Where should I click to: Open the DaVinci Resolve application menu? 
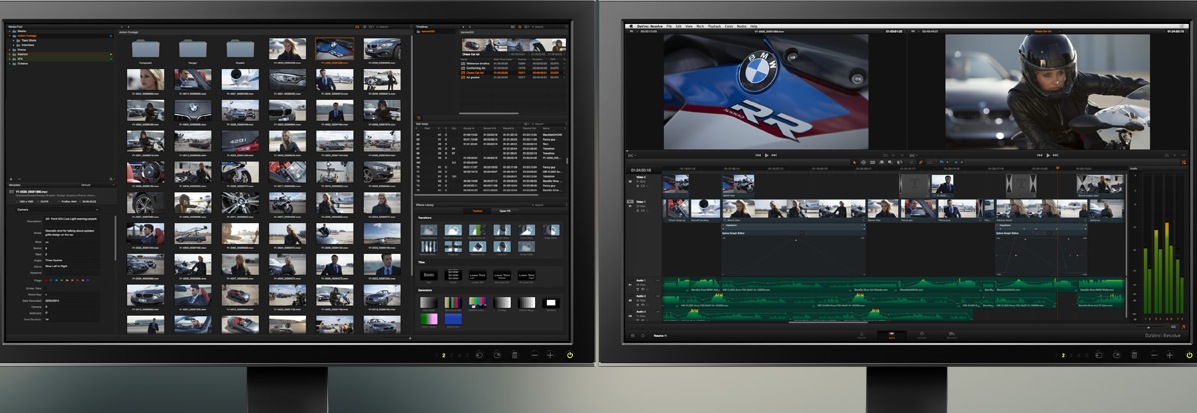pos(650,26)
